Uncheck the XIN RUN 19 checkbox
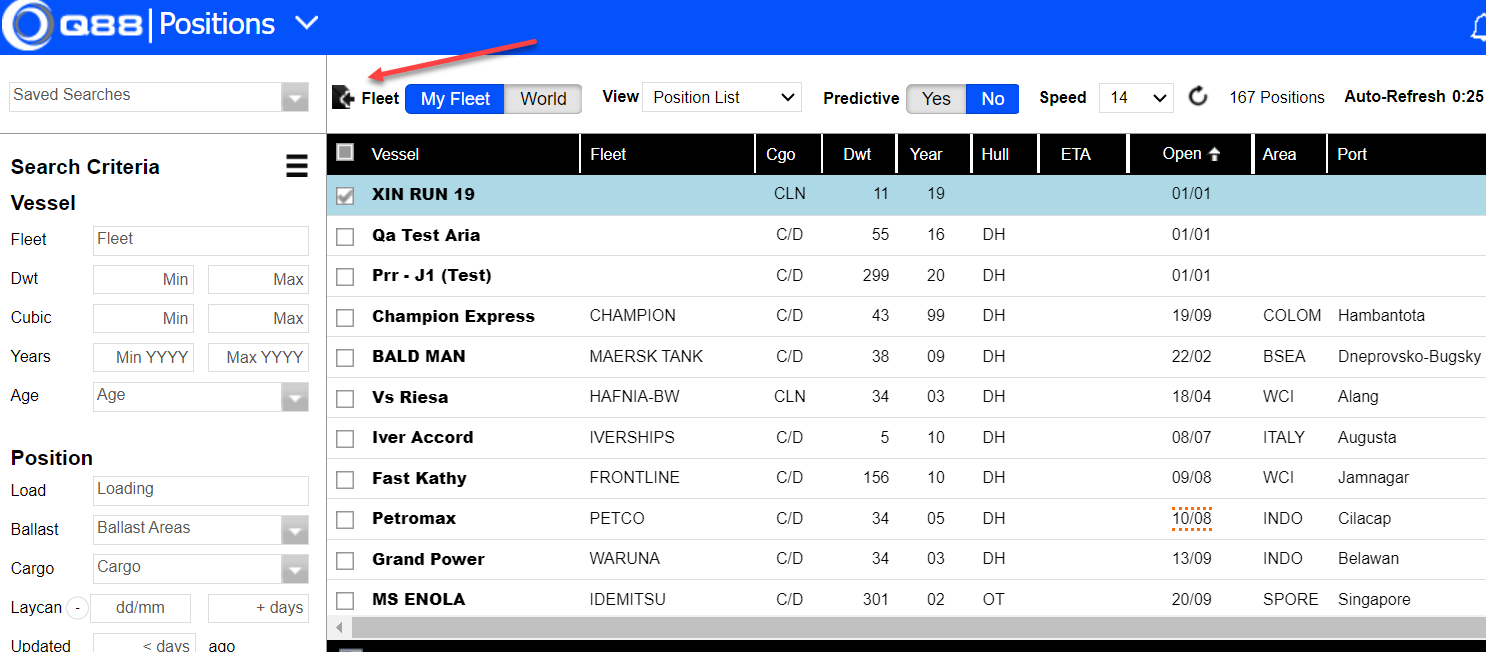Image resolution: width=1486 pixels, height=652 pixels. (x=345, y=195)
